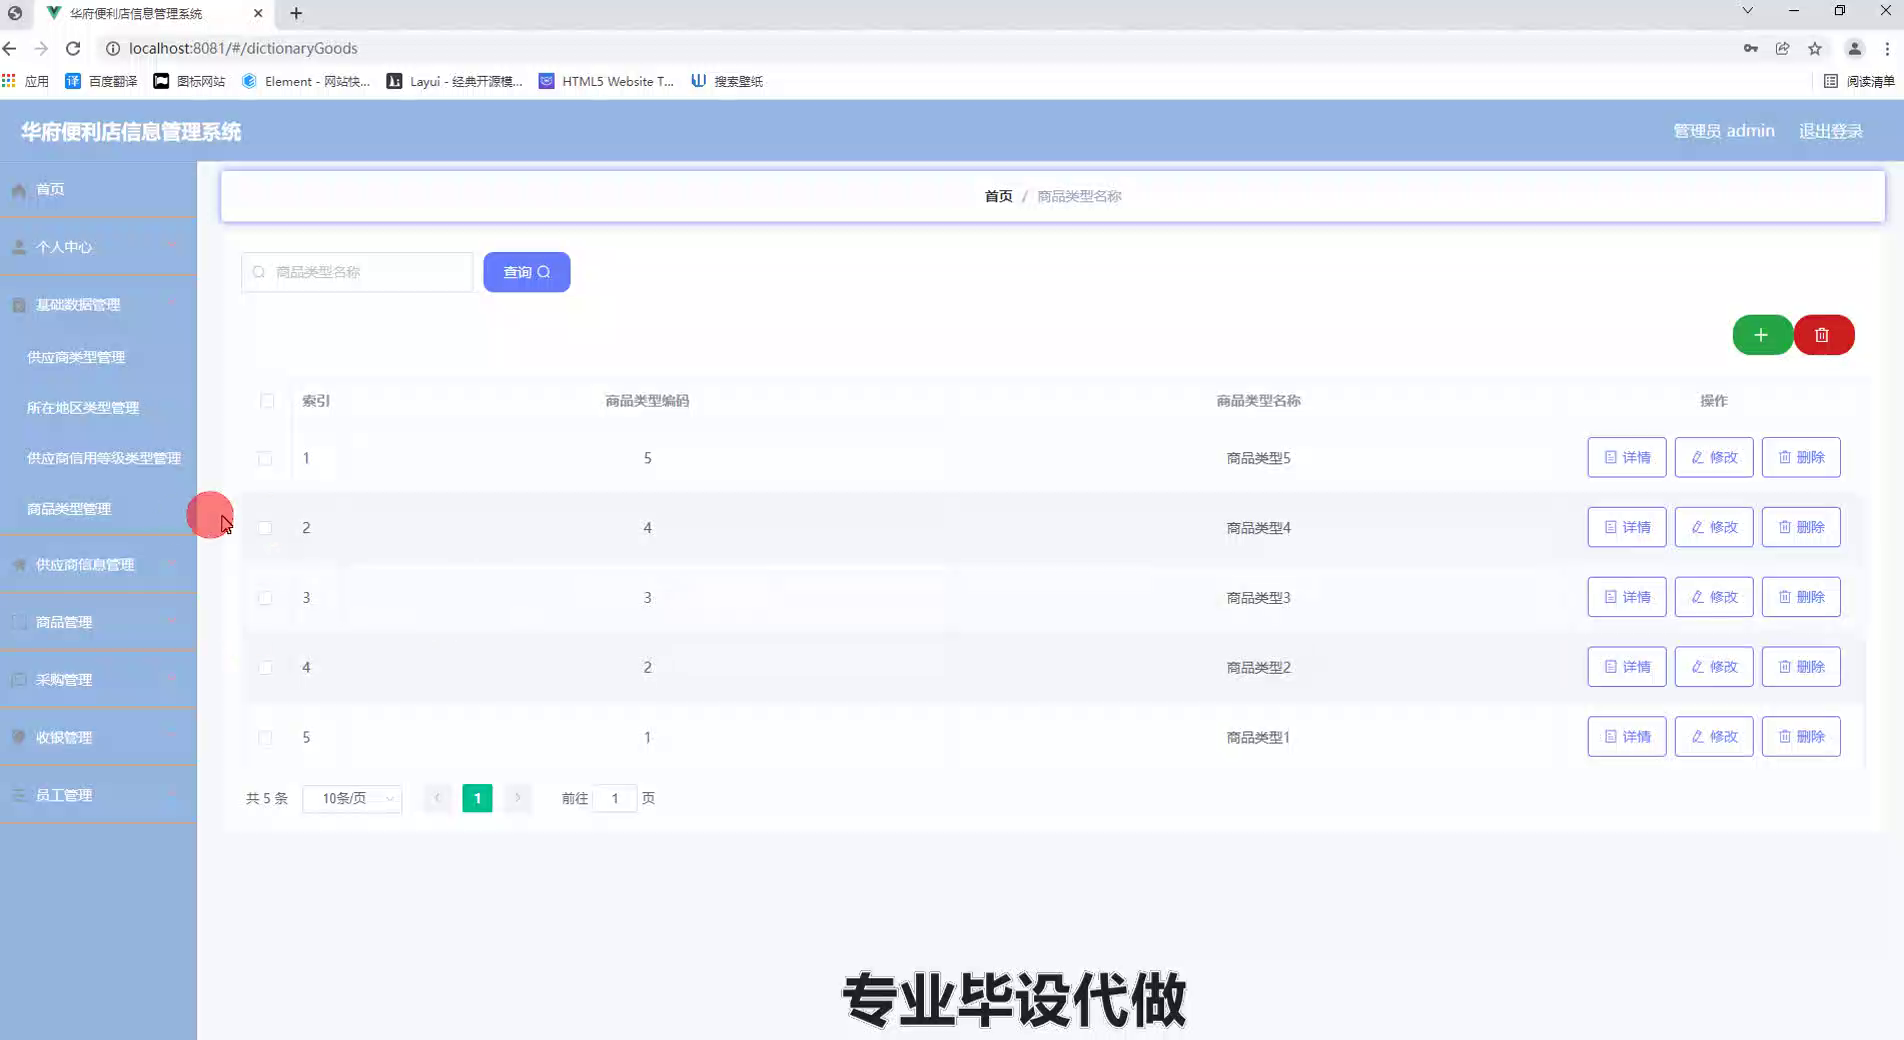
Task: Check the row checkbox for 商品类型1
Action: click(265, 737)
